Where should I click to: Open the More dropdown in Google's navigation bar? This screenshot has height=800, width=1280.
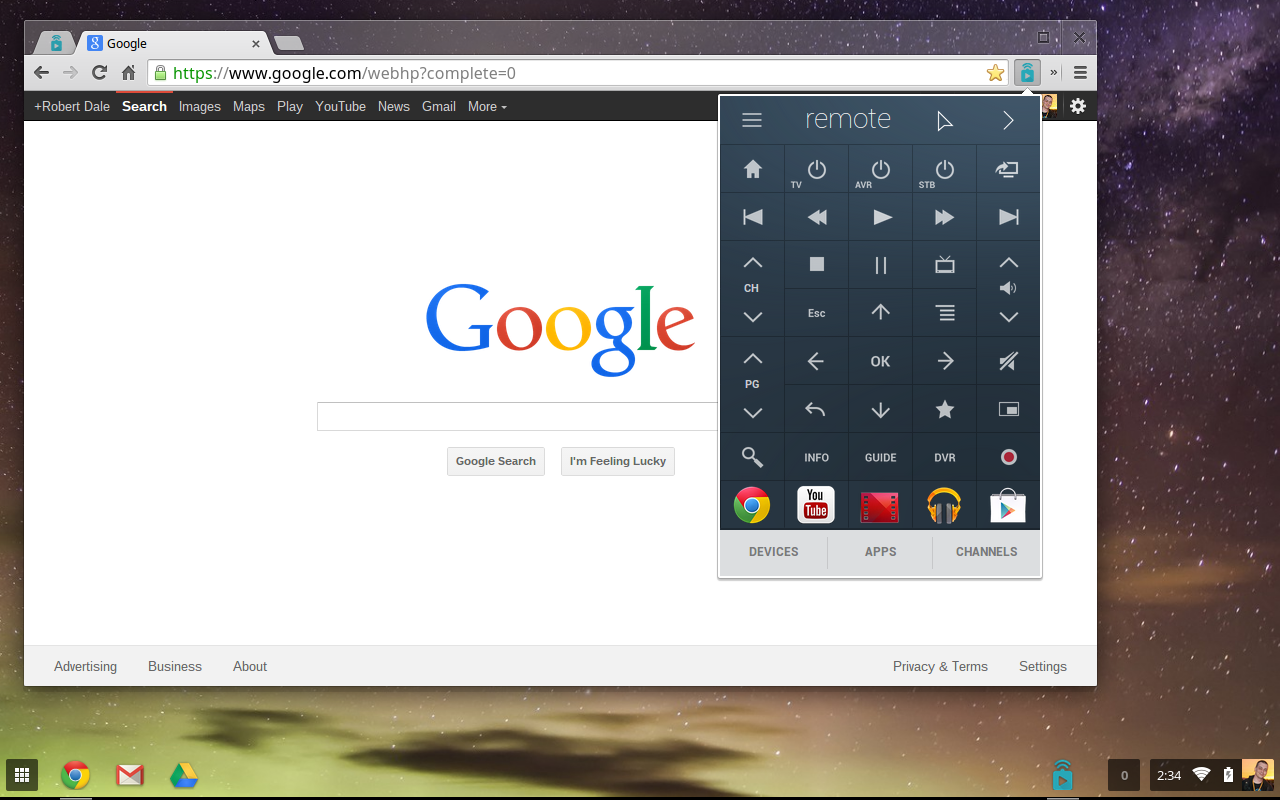tap(487, 106)
